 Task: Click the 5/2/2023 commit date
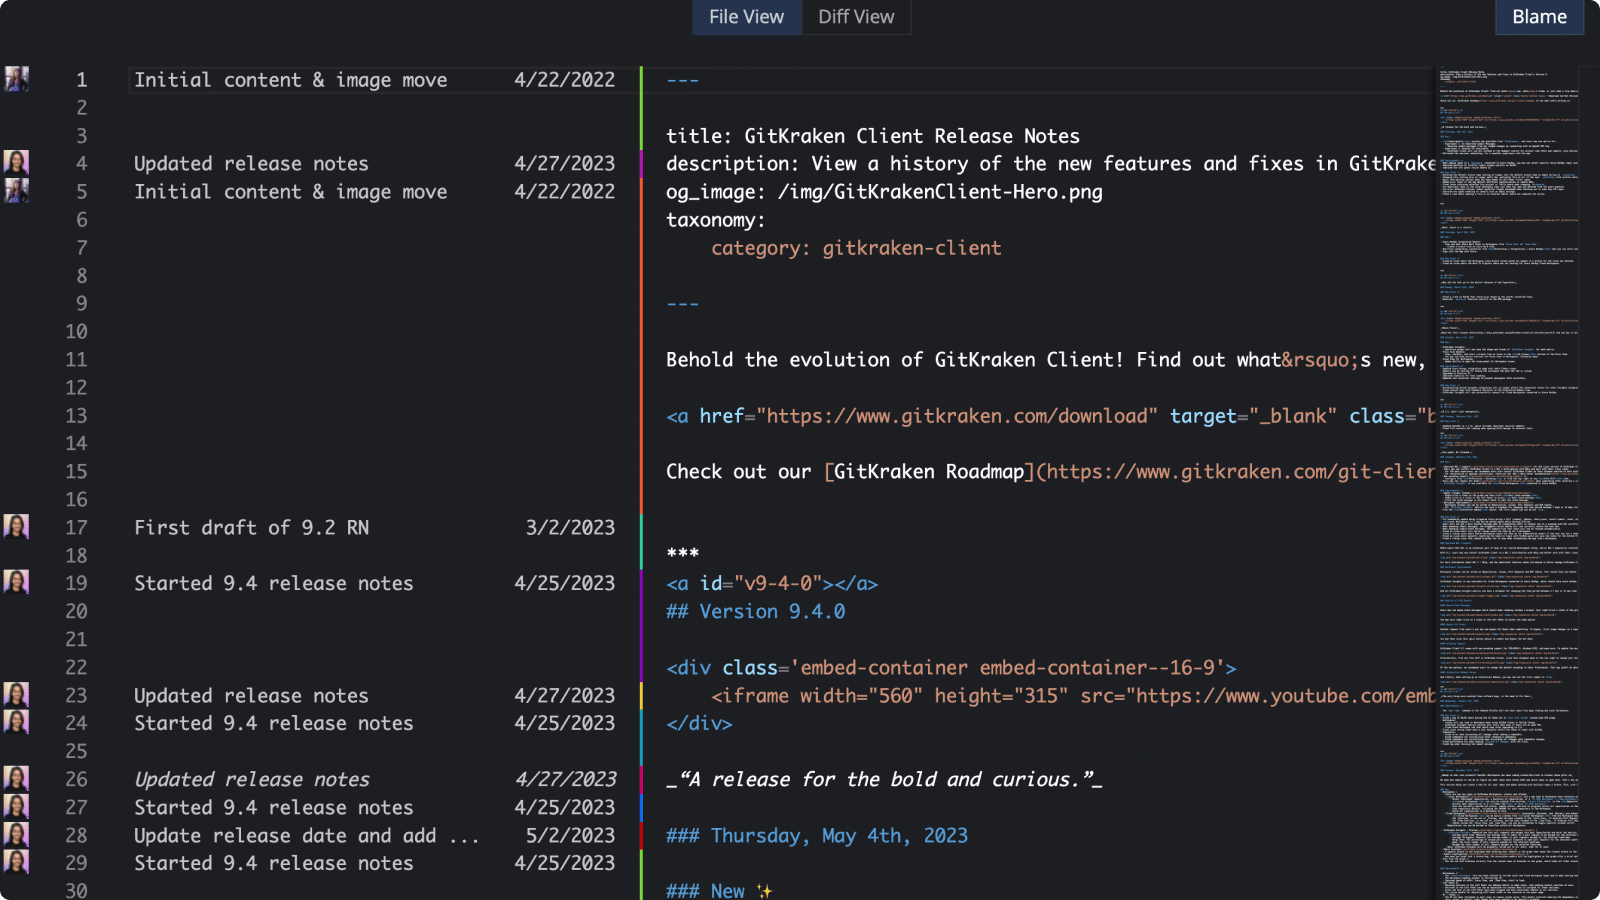pyautogui.click(x=571, y=836)
